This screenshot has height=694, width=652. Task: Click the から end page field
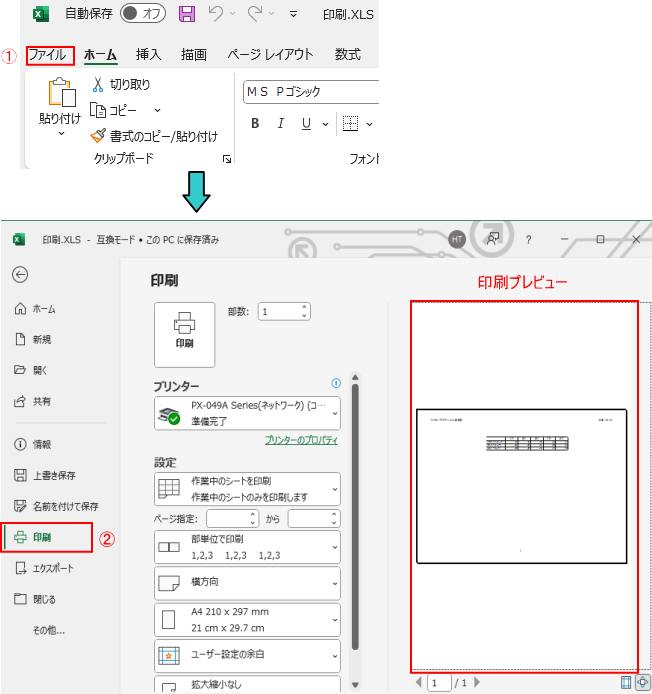tap(314, 518)
